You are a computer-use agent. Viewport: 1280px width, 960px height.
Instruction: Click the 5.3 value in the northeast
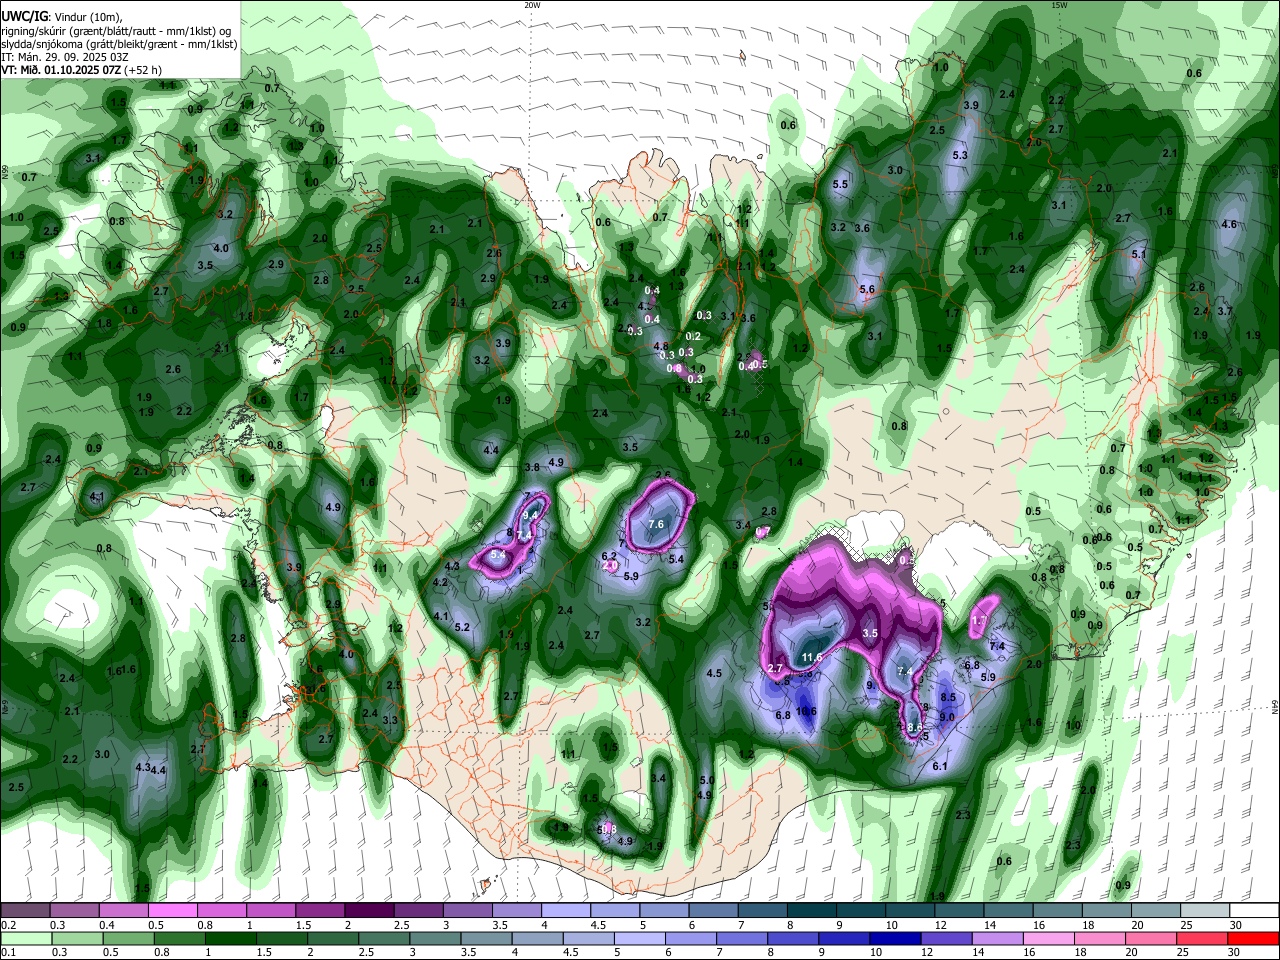960,155
